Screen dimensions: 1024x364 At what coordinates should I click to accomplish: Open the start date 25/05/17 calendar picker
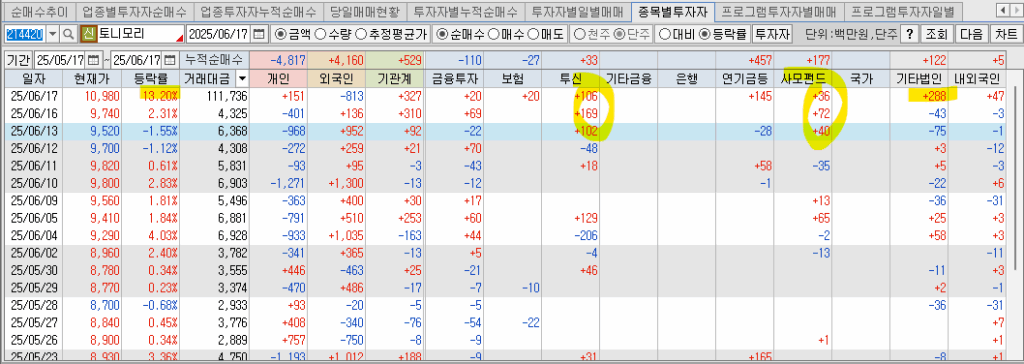click(93, 61)
